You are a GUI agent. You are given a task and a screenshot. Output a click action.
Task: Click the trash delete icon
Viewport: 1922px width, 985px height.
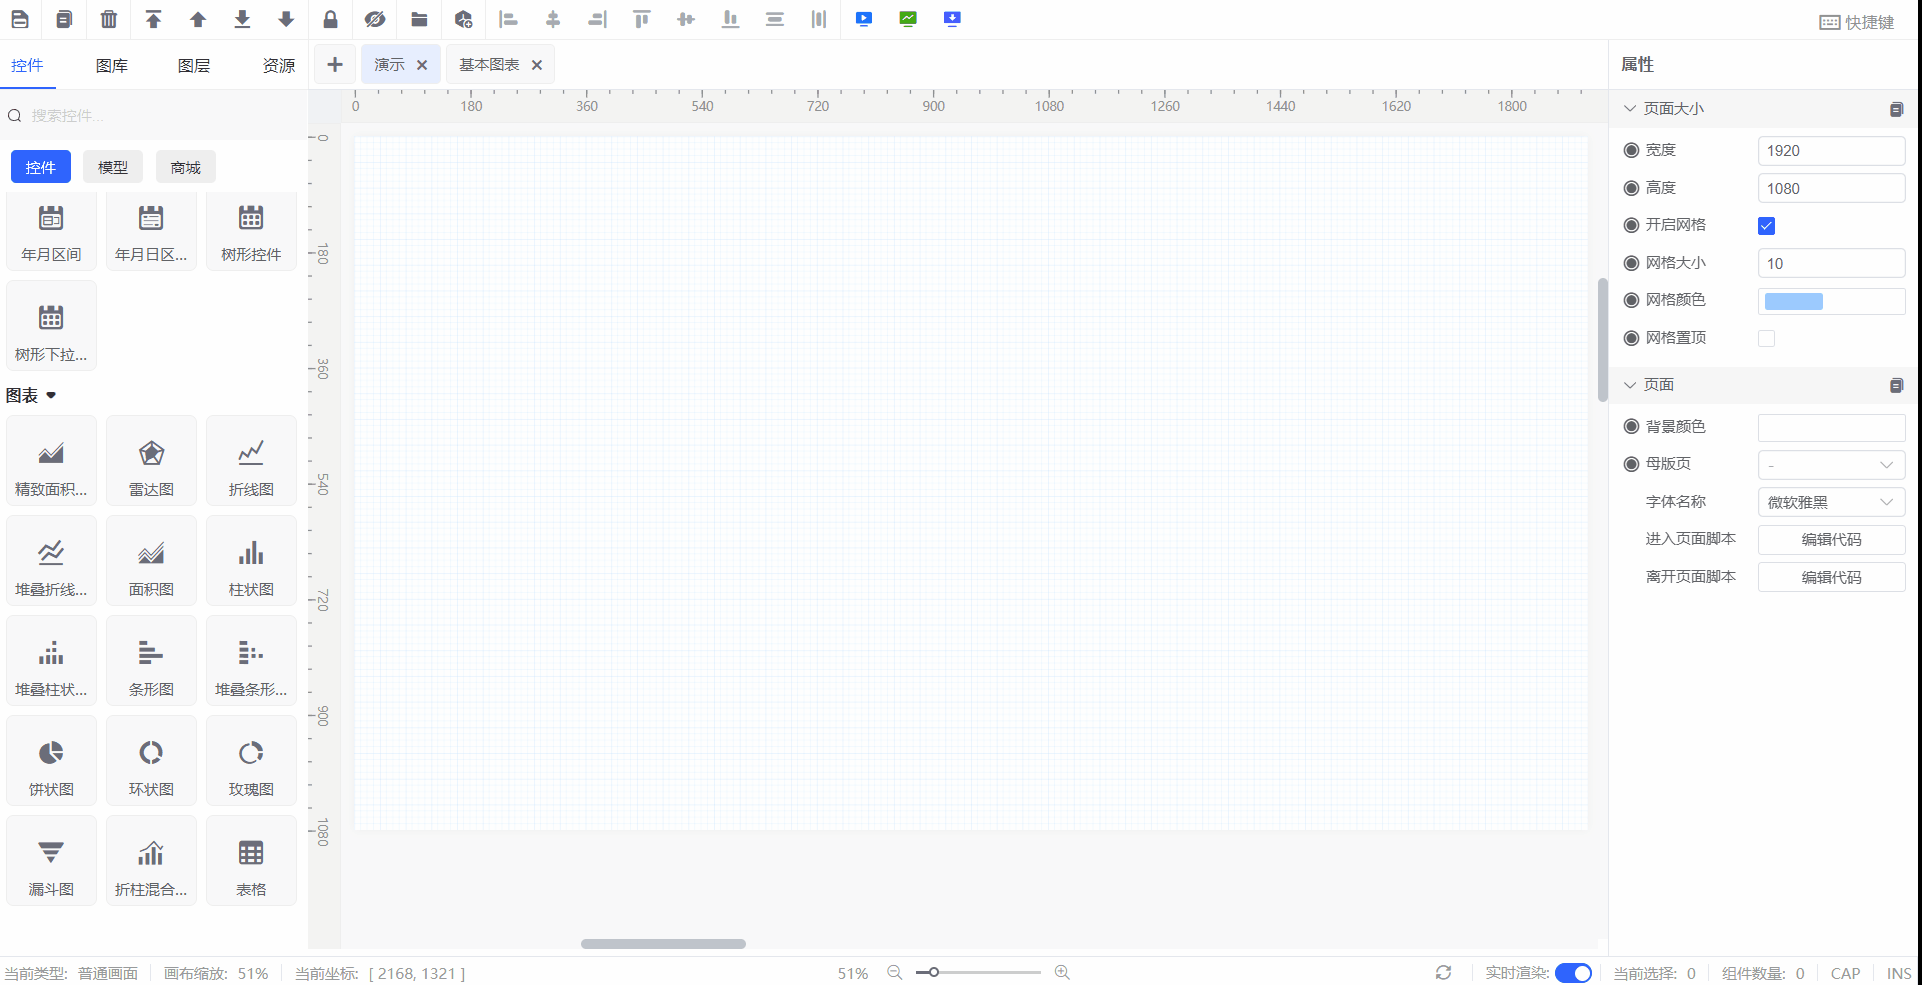point(109,19)
